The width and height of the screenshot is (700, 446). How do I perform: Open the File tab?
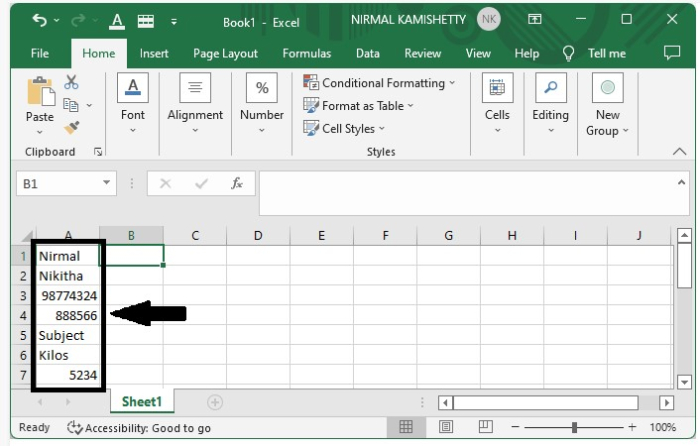coord(40,54)
